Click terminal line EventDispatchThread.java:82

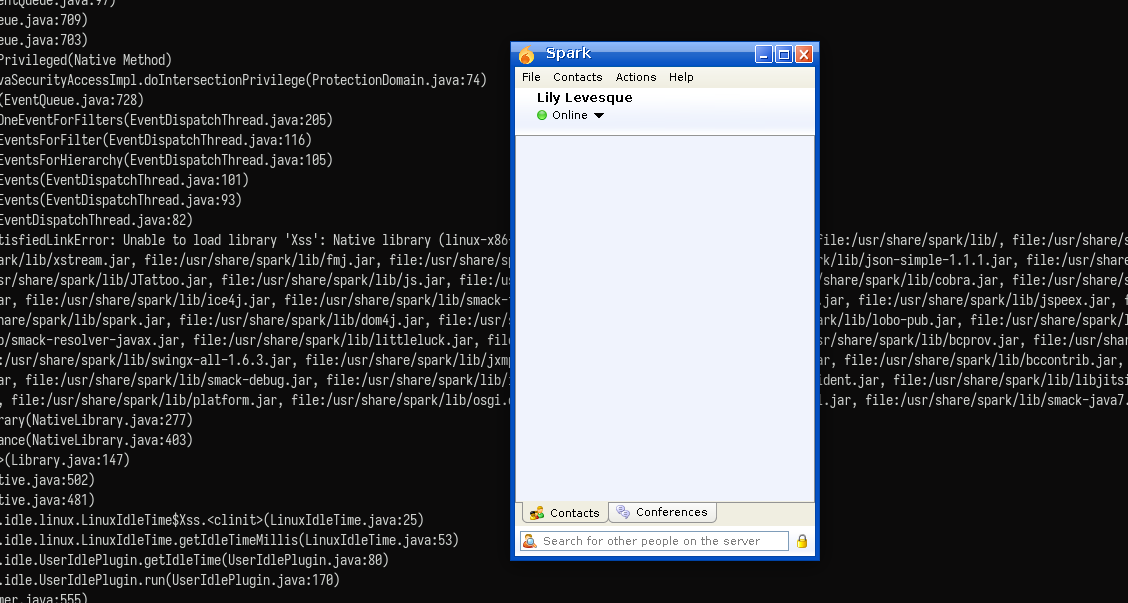click(x=96, y=220)
